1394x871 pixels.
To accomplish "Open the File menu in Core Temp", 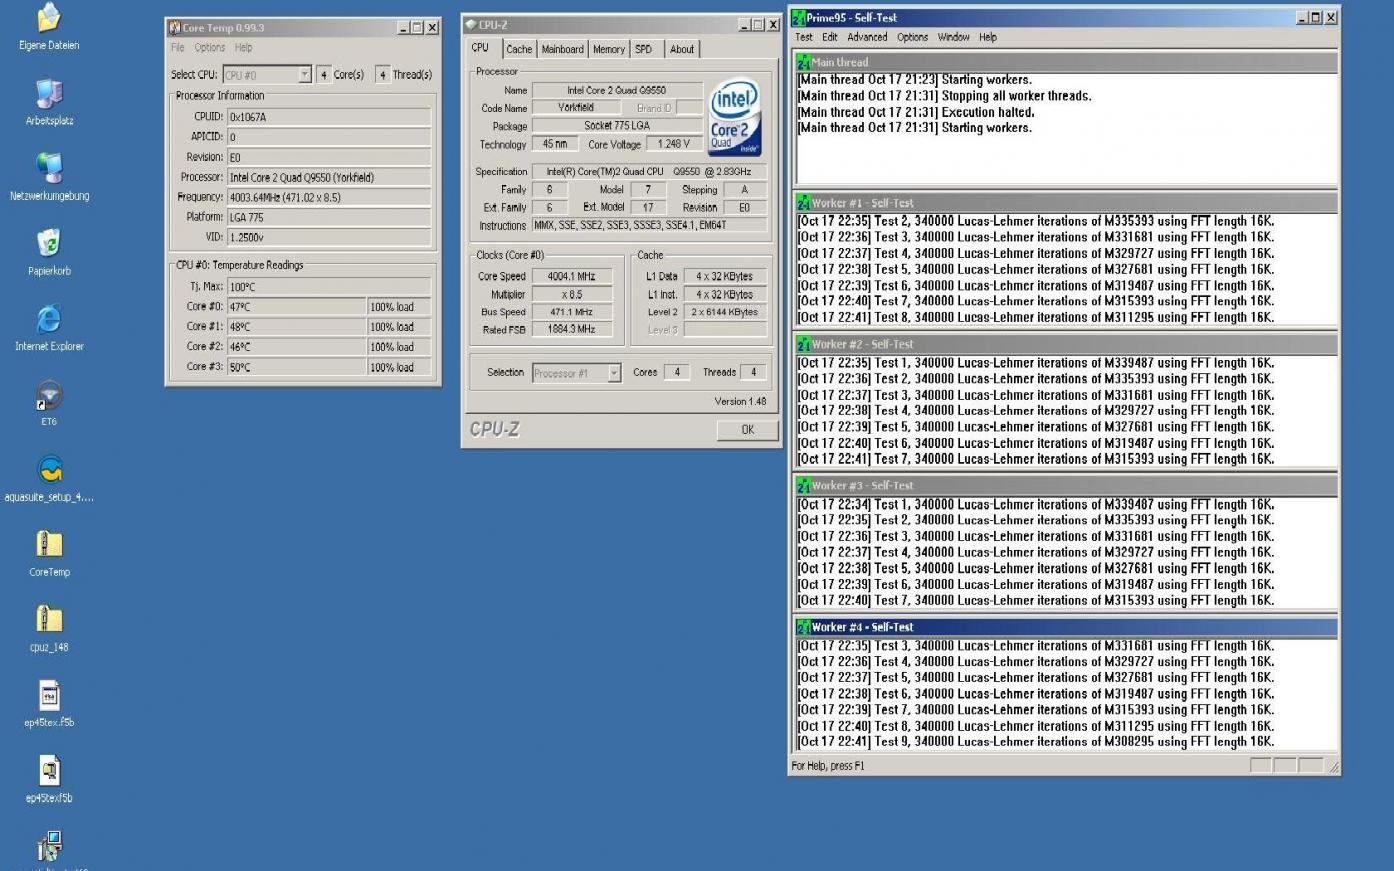I will click(x=178, y=48).
